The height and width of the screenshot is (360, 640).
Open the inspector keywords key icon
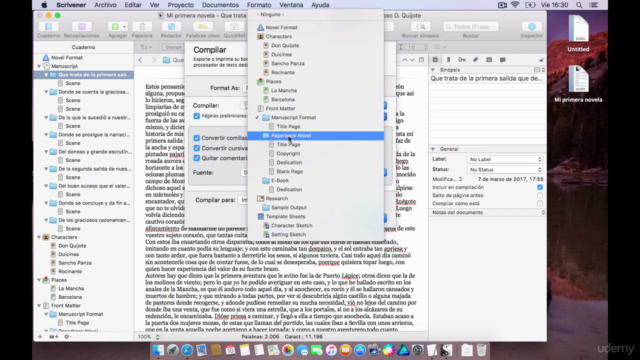click(x=462, y=60)
